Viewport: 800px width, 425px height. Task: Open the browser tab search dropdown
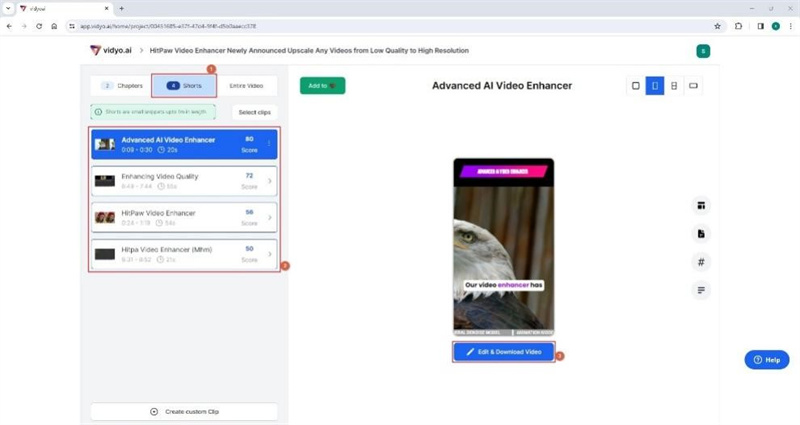(8, 9)
